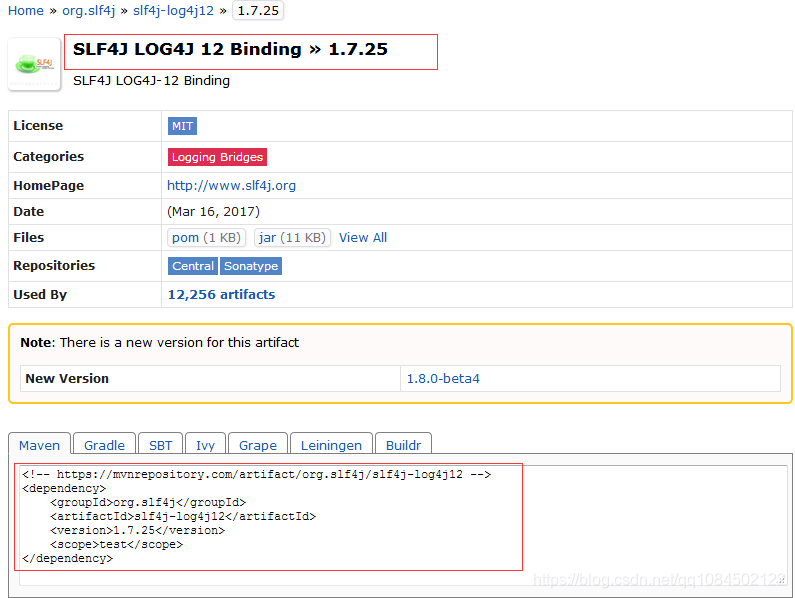The image size is (795, 598).
Task: Click the SLF4J logo thumbnail
Action: (x=34, y=64)
